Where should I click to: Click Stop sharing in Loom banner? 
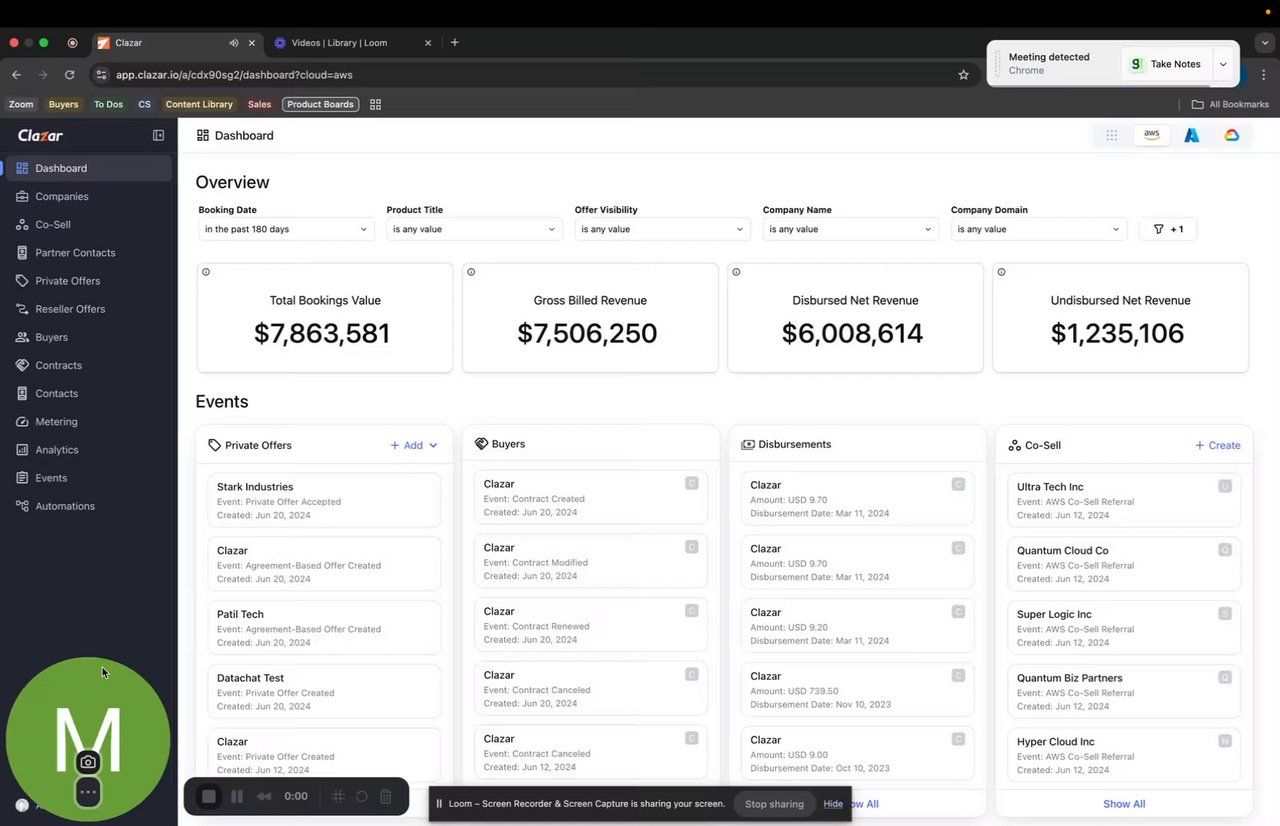click(774, 804)
